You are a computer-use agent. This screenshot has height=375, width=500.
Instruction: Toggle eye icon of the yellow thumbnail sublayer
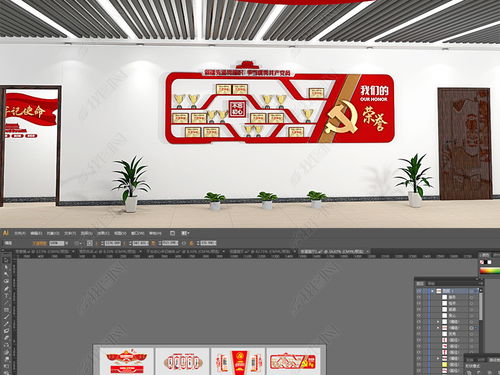(x=419, y=364)
